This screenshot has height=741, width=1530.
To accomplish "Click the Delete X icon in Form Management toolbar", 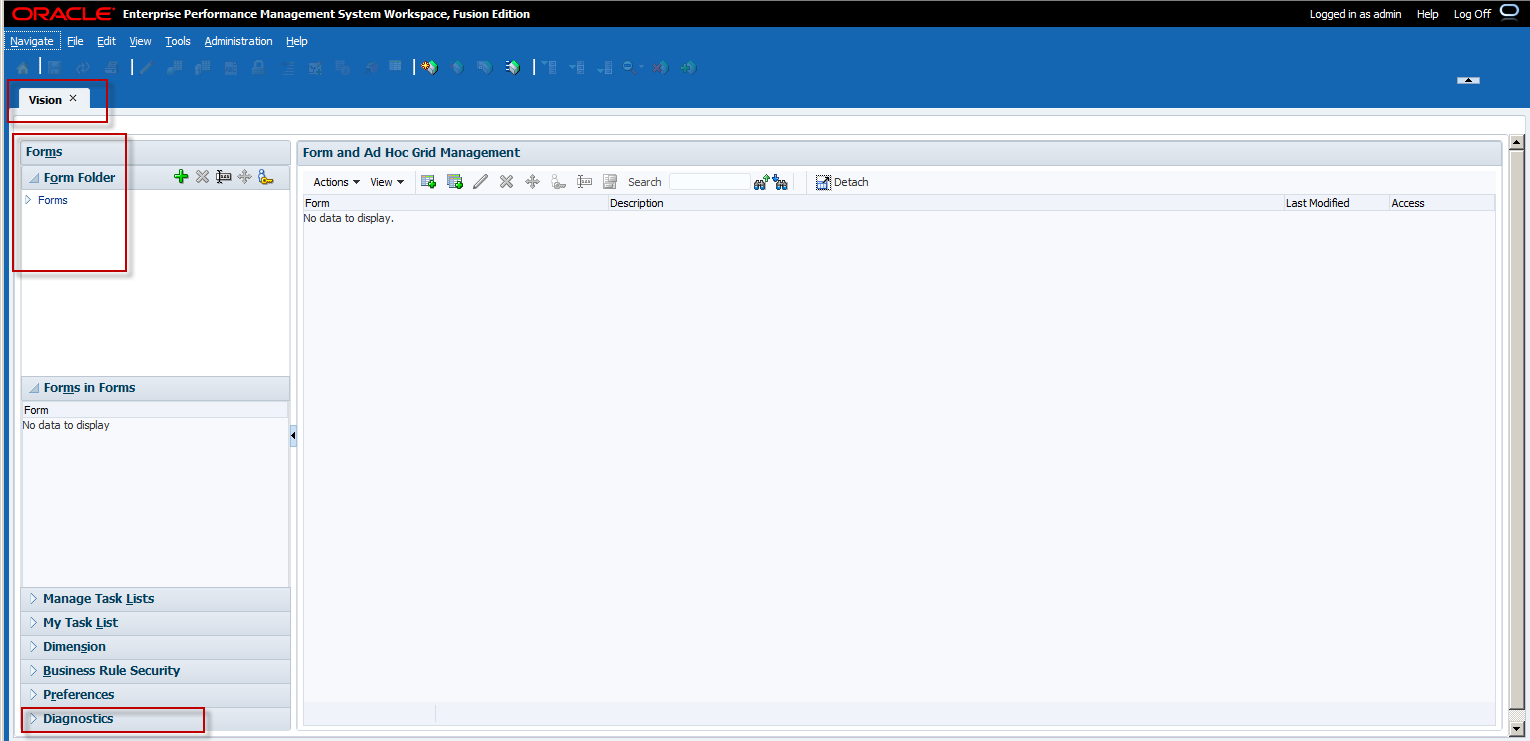I will pos(506,182).
